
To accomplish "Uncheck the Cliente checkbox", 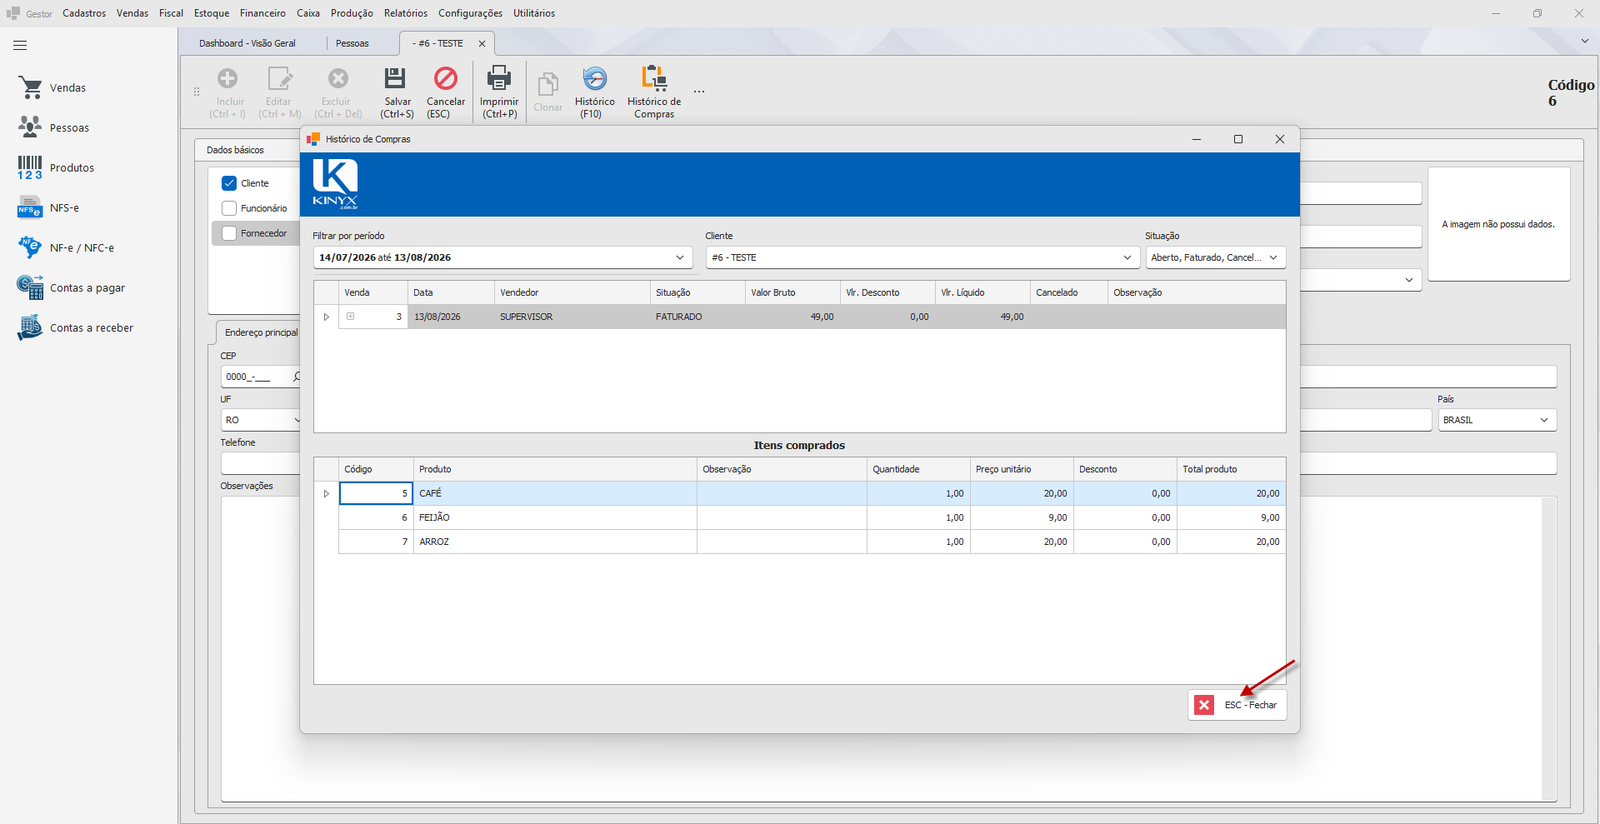I will [229, 183].
